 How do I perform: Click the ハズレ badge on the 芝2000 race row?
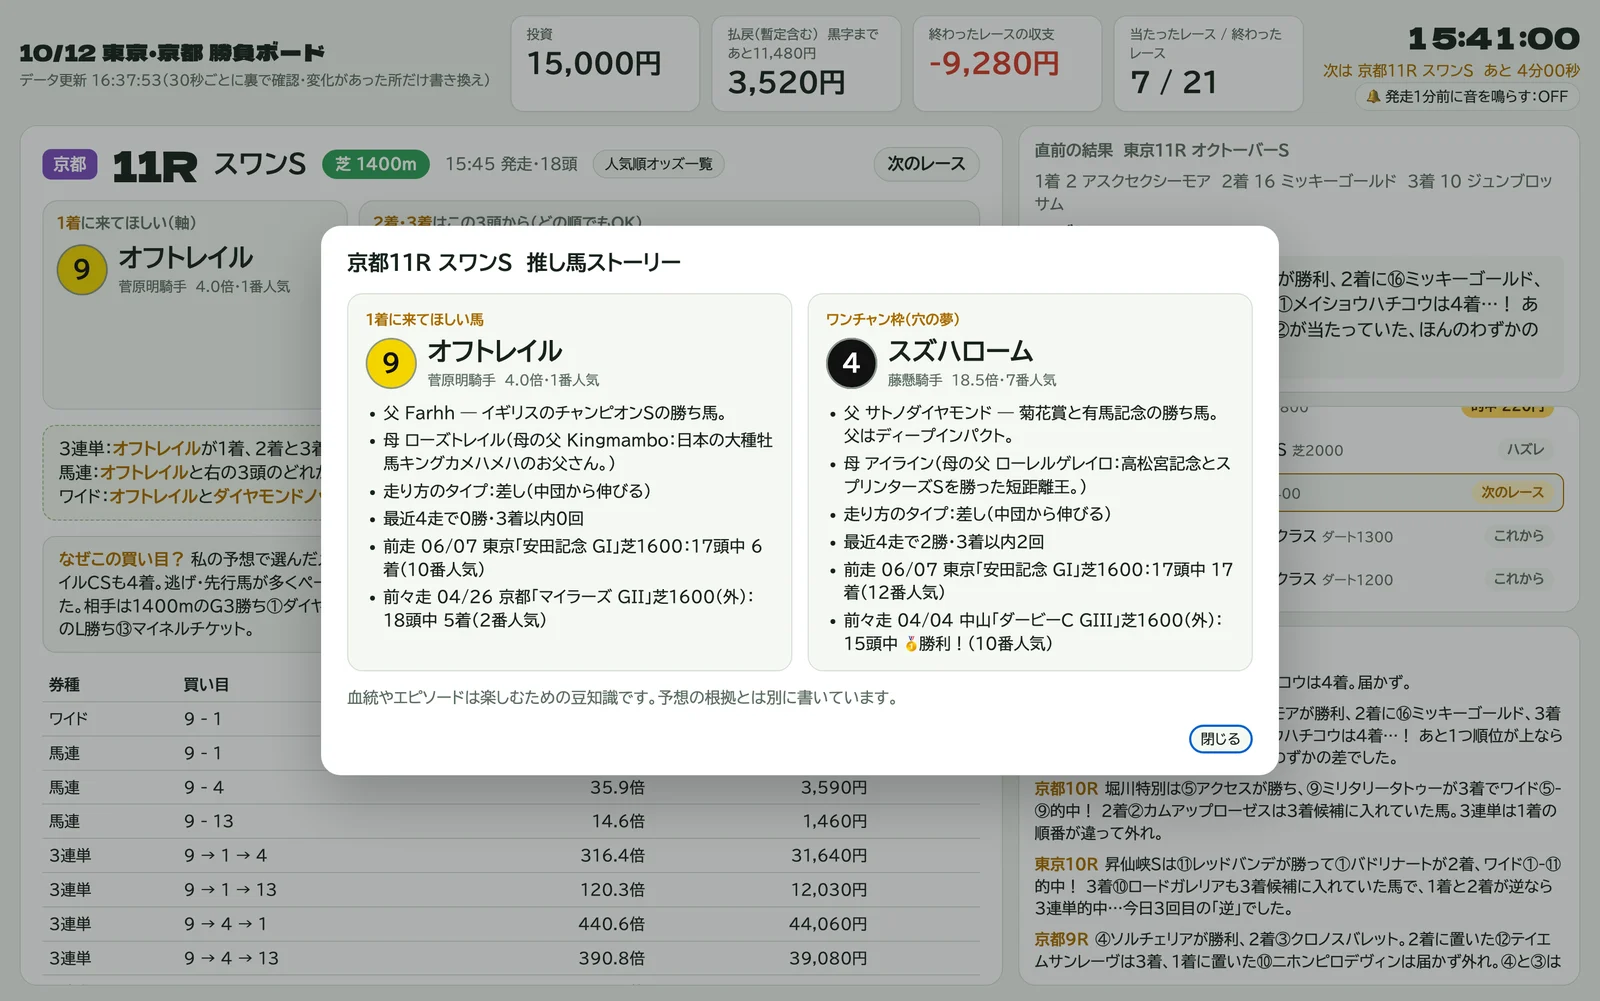point(1526,450)
